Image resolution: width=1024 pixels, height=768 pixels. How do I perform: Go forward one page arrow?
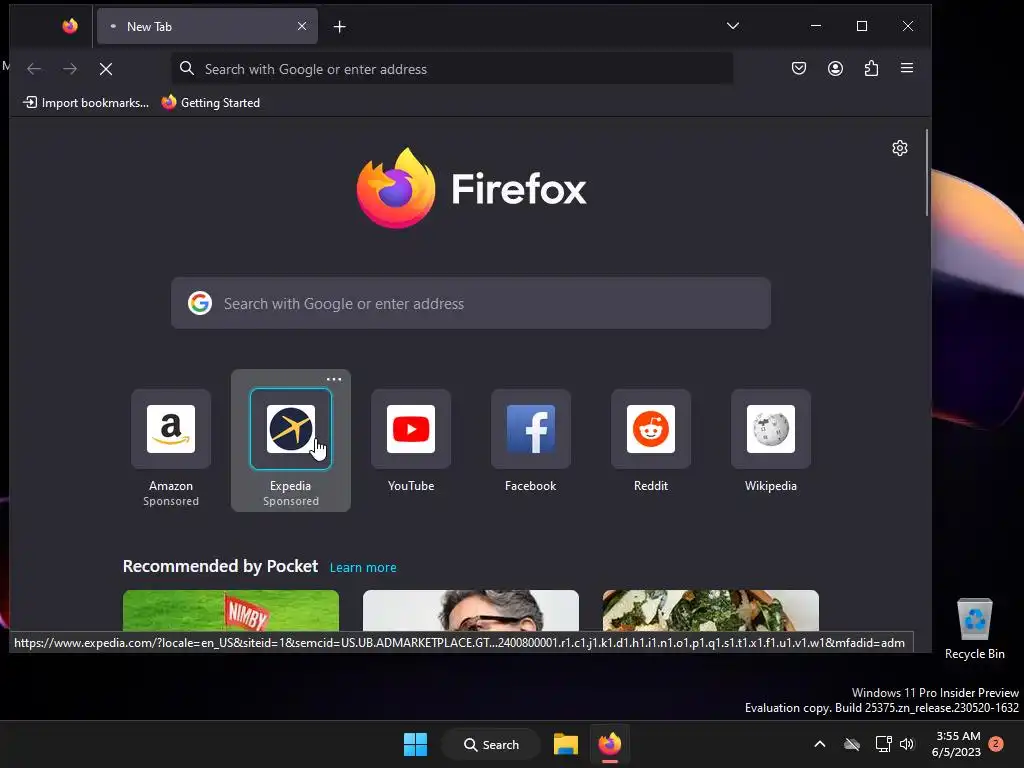(70, 69)
